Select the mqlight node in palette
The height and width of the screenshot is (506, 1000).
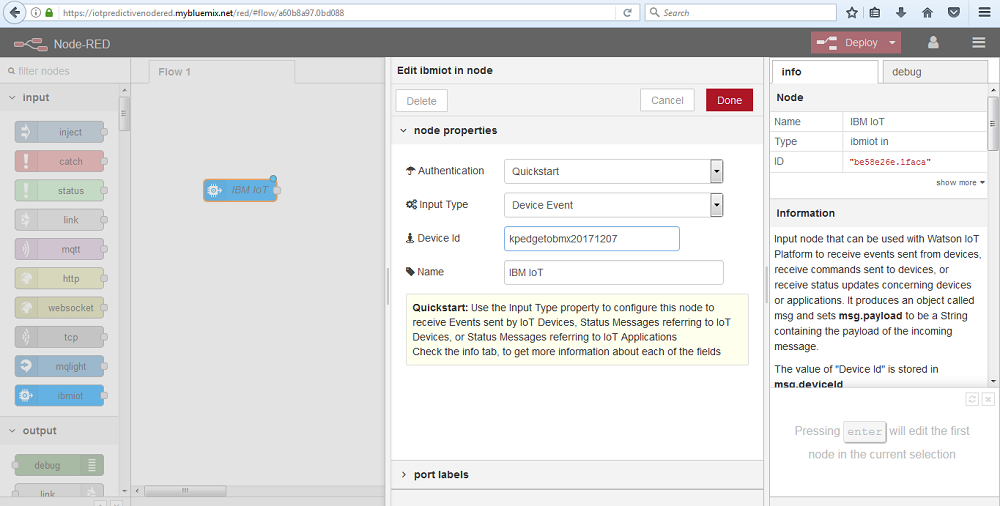pyautogui.click(x=59, y=367)
